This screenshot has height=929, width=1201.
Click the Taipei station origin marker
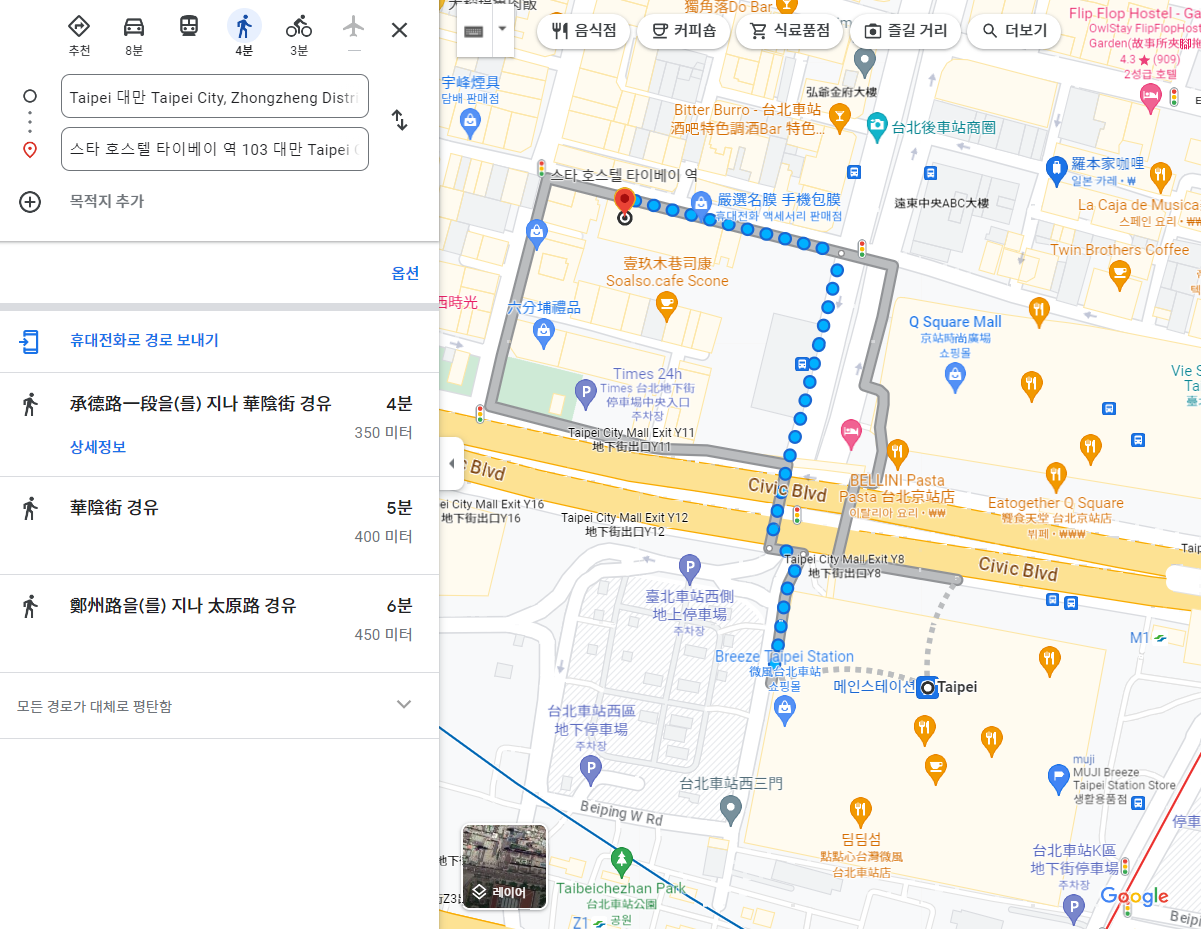(927, 688)
